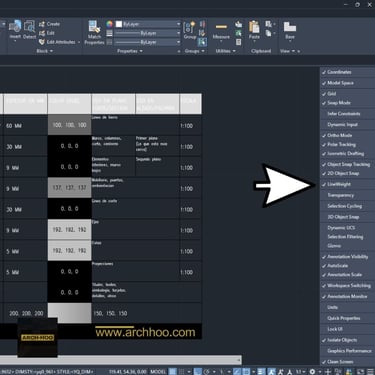Screen dimensions: 375x375
Task: Click the MODEL status bar button
Action: [x=158, y=371]
